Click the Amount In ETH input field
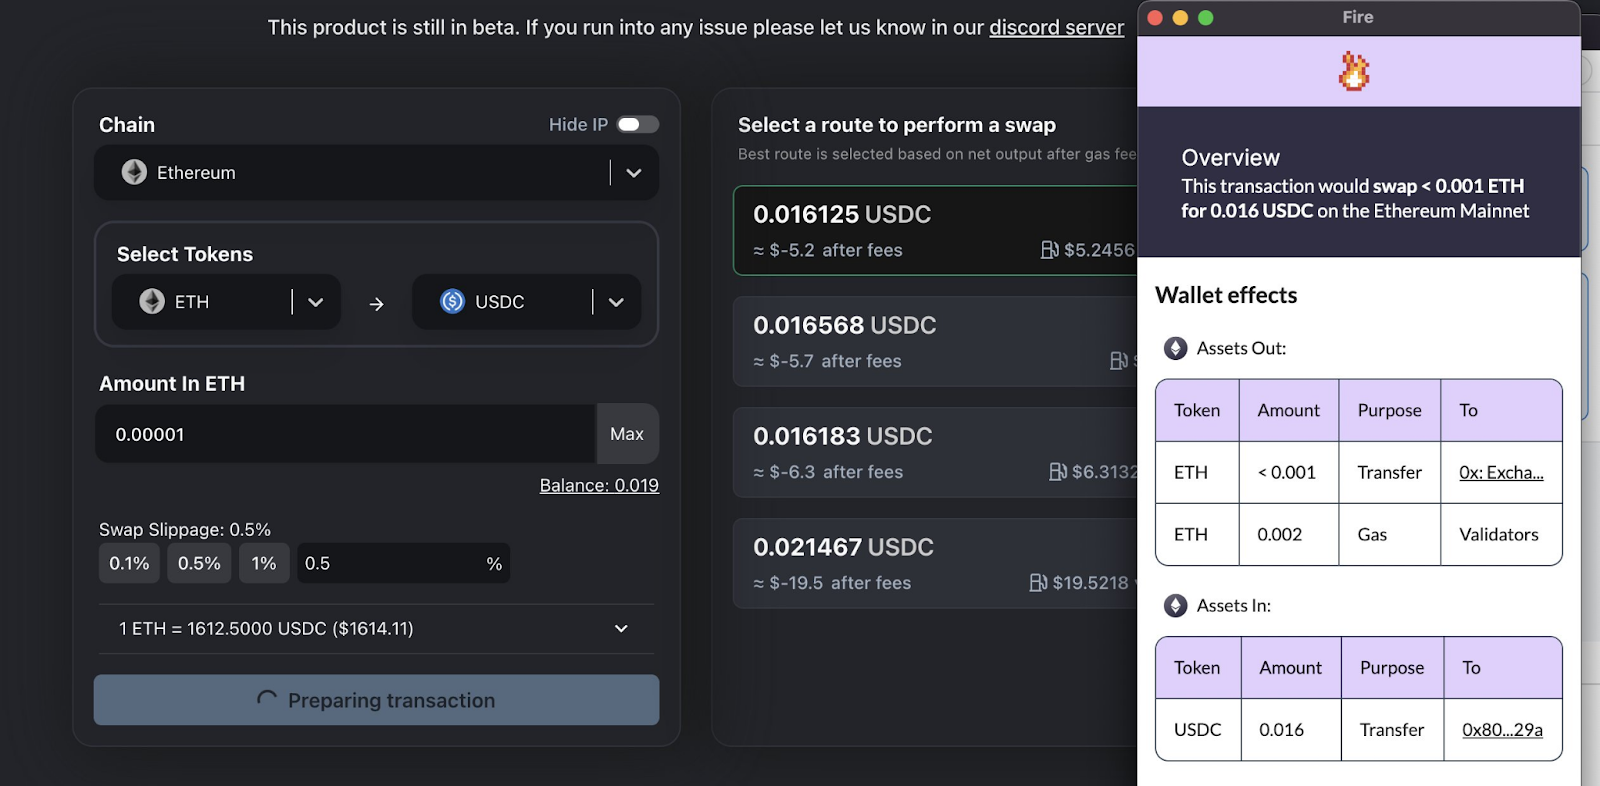The width and height of the screenshot is (1600, 786). [x=345, y=434]
